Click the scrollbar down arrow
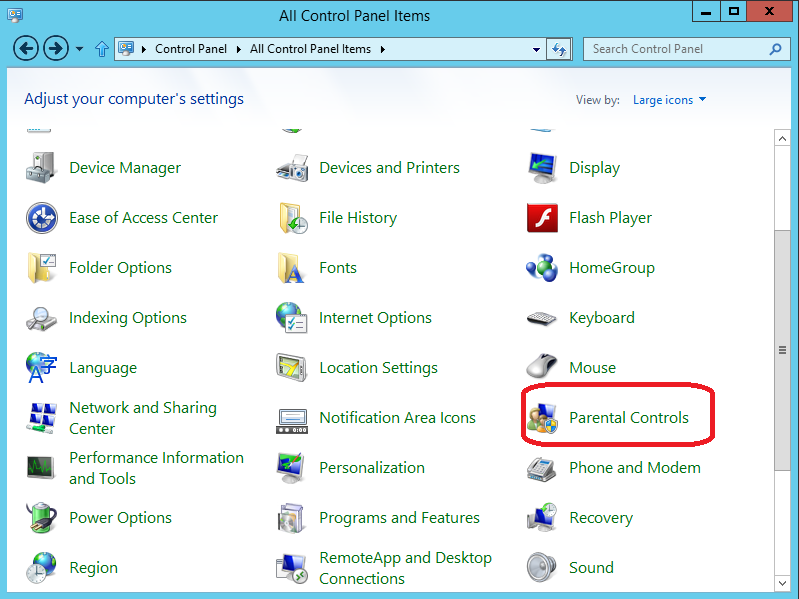Screen dimensions: 799x599 coord(782,583)
